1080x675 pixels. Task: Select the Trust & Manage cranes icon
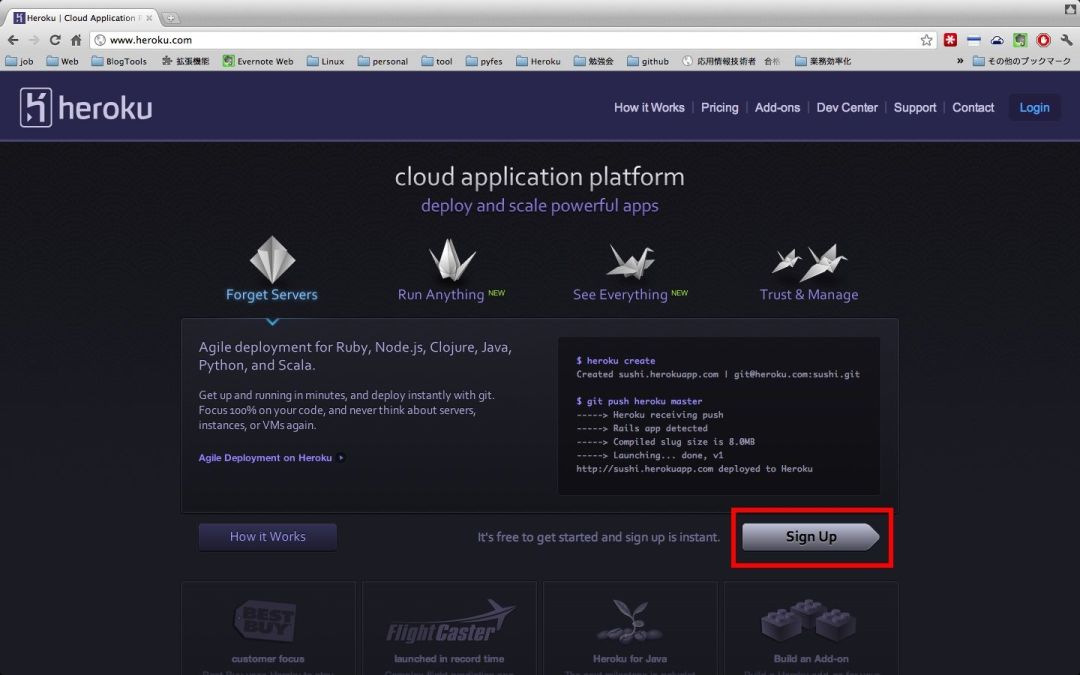tap(809, 262)
